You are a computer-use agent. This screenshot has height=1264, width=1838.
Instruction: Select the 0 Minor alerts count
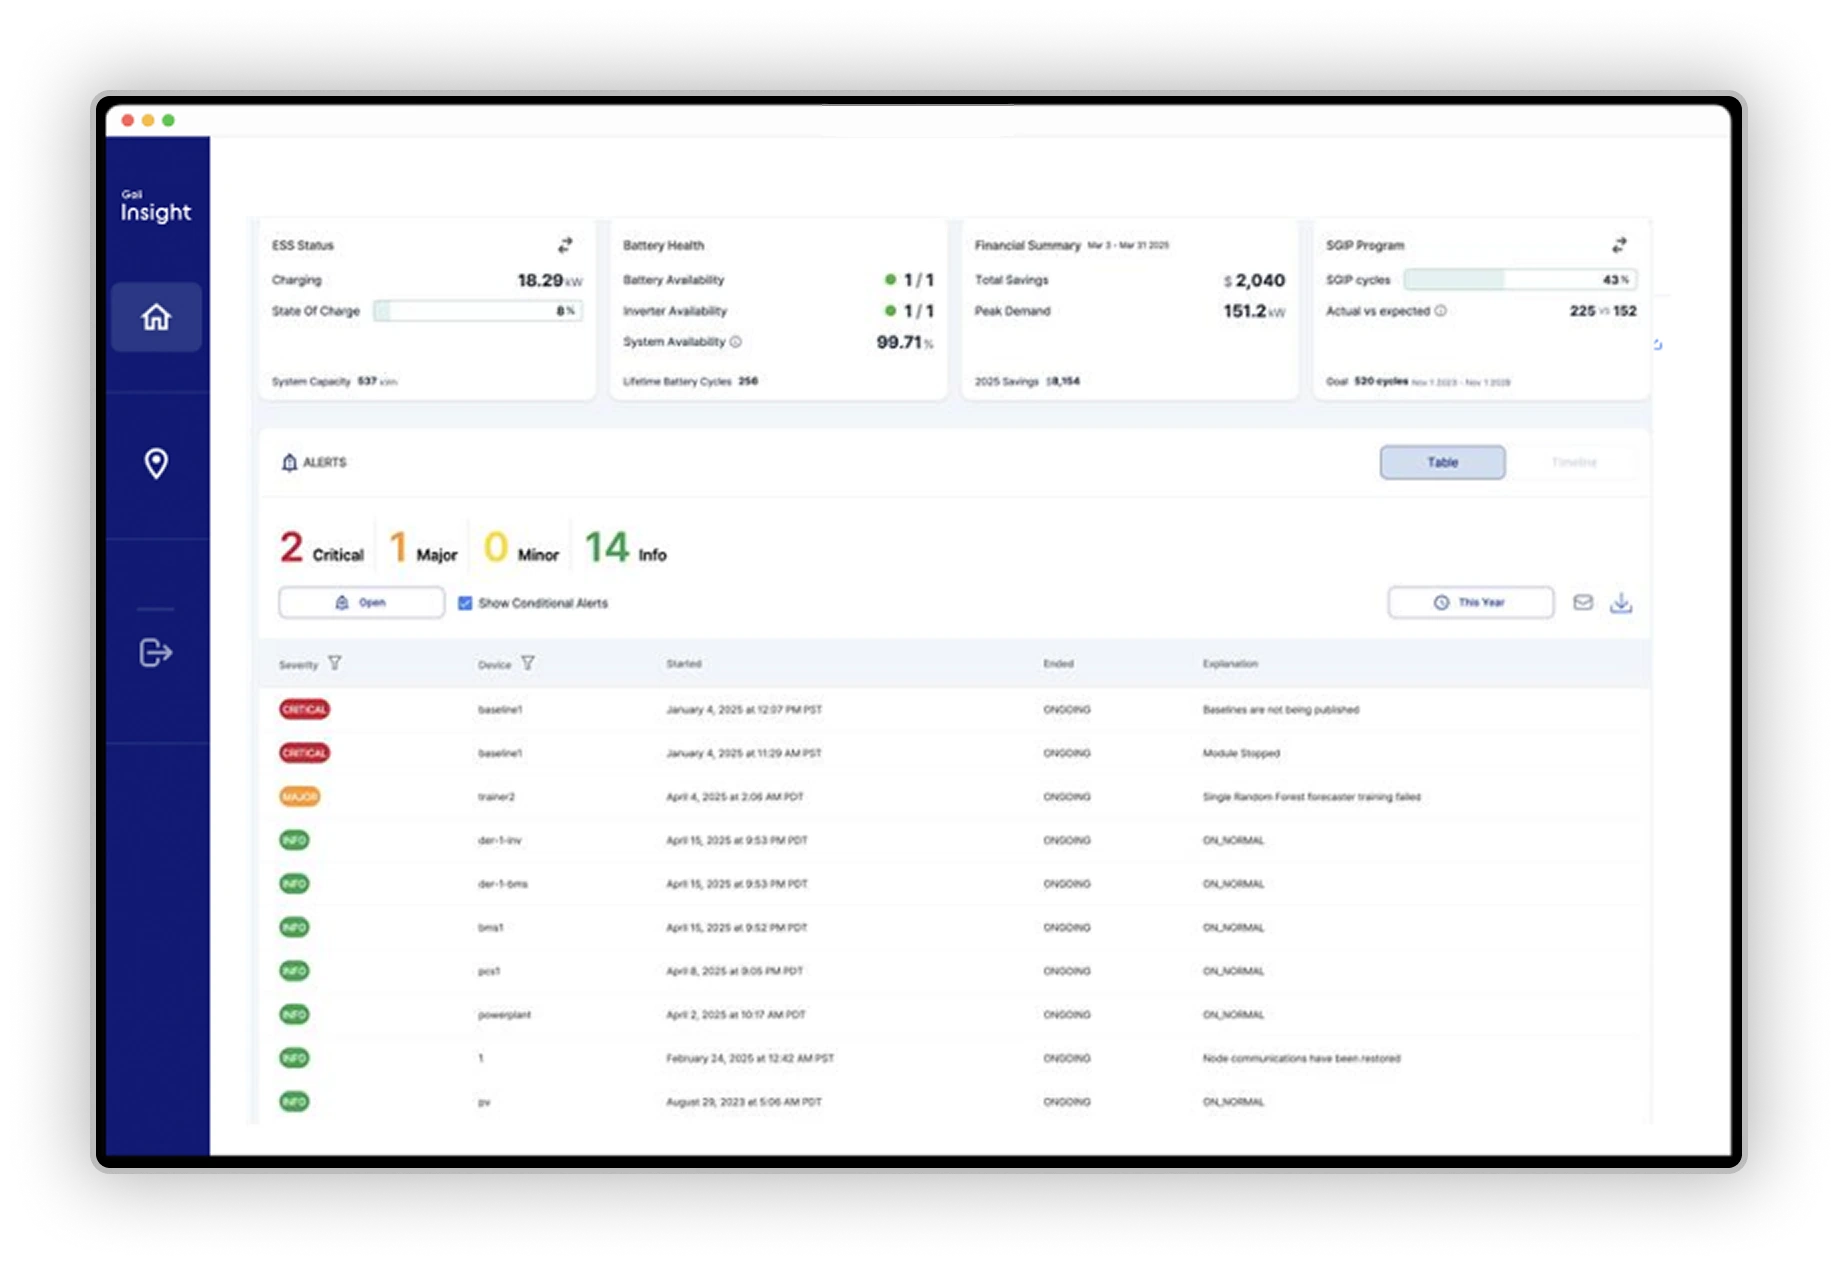pyautogui.click(x=521, y=548)
